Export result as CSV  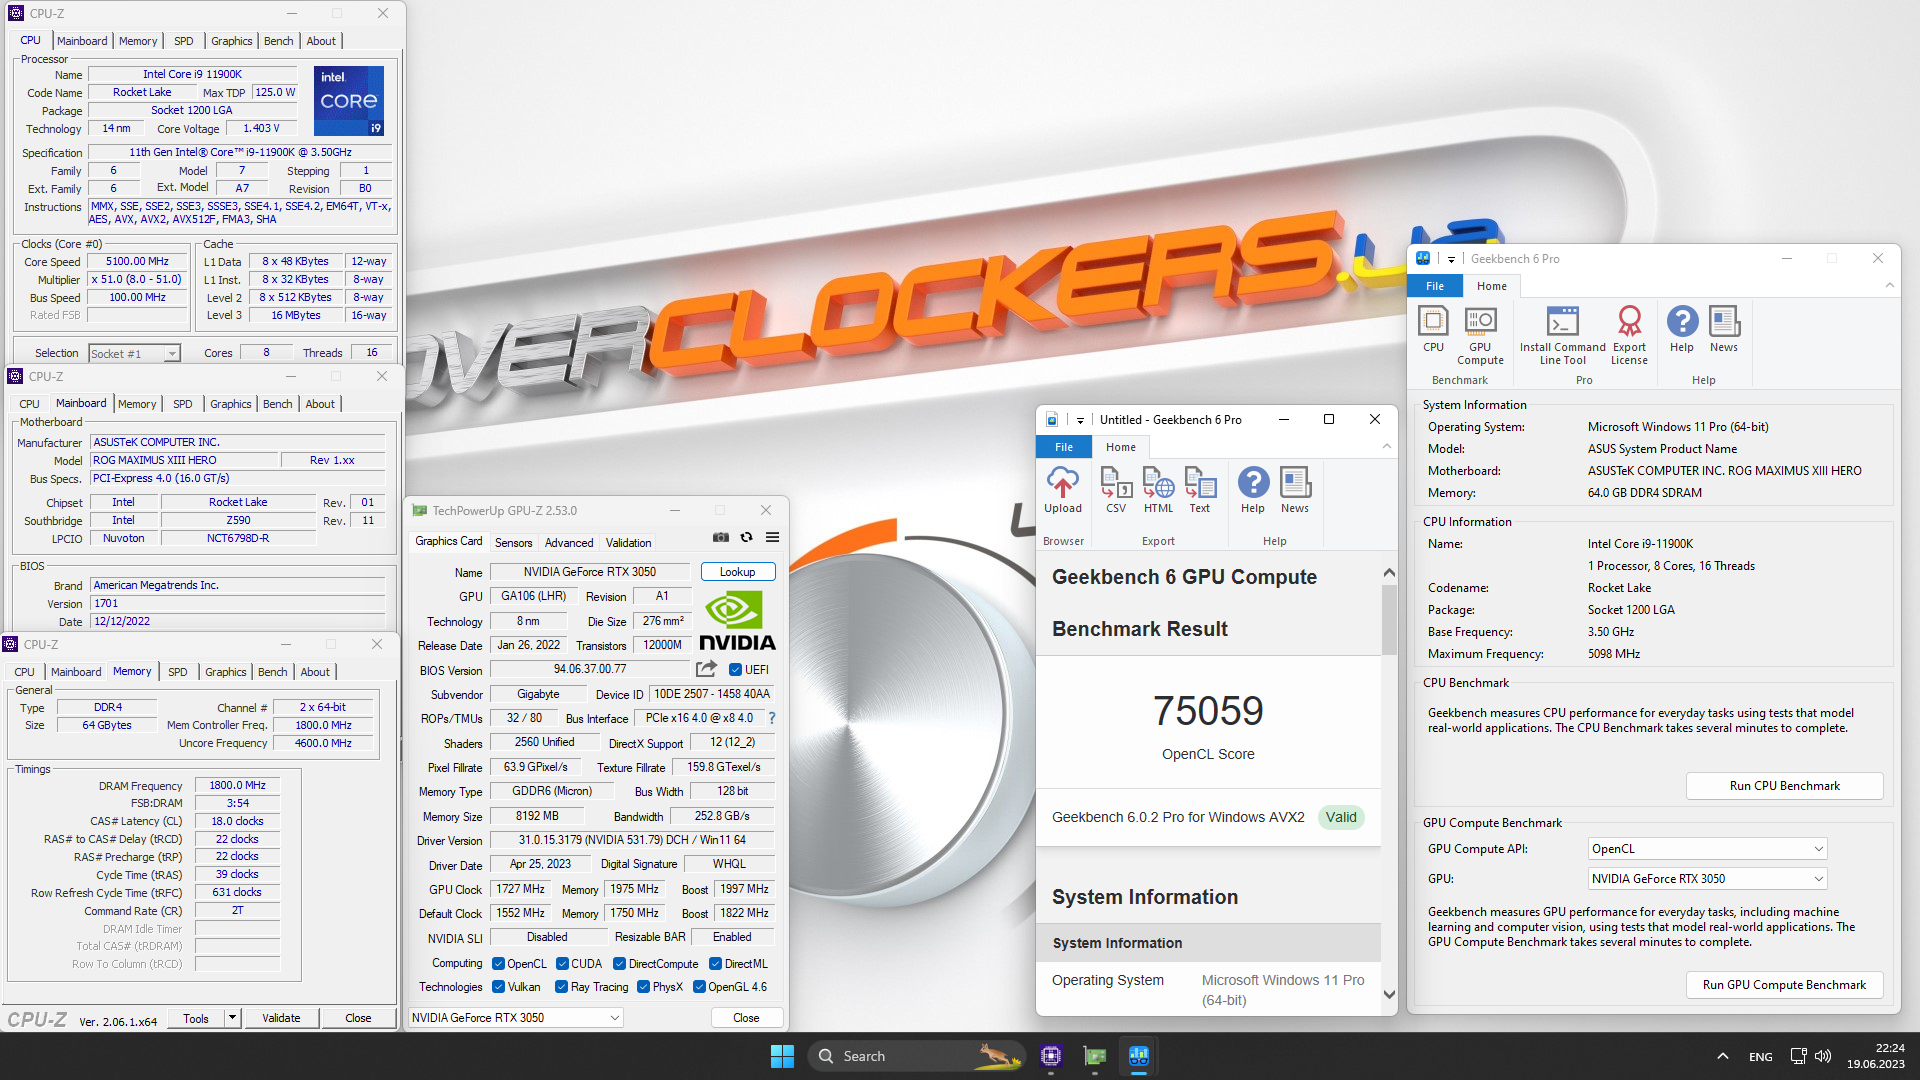1116,491
